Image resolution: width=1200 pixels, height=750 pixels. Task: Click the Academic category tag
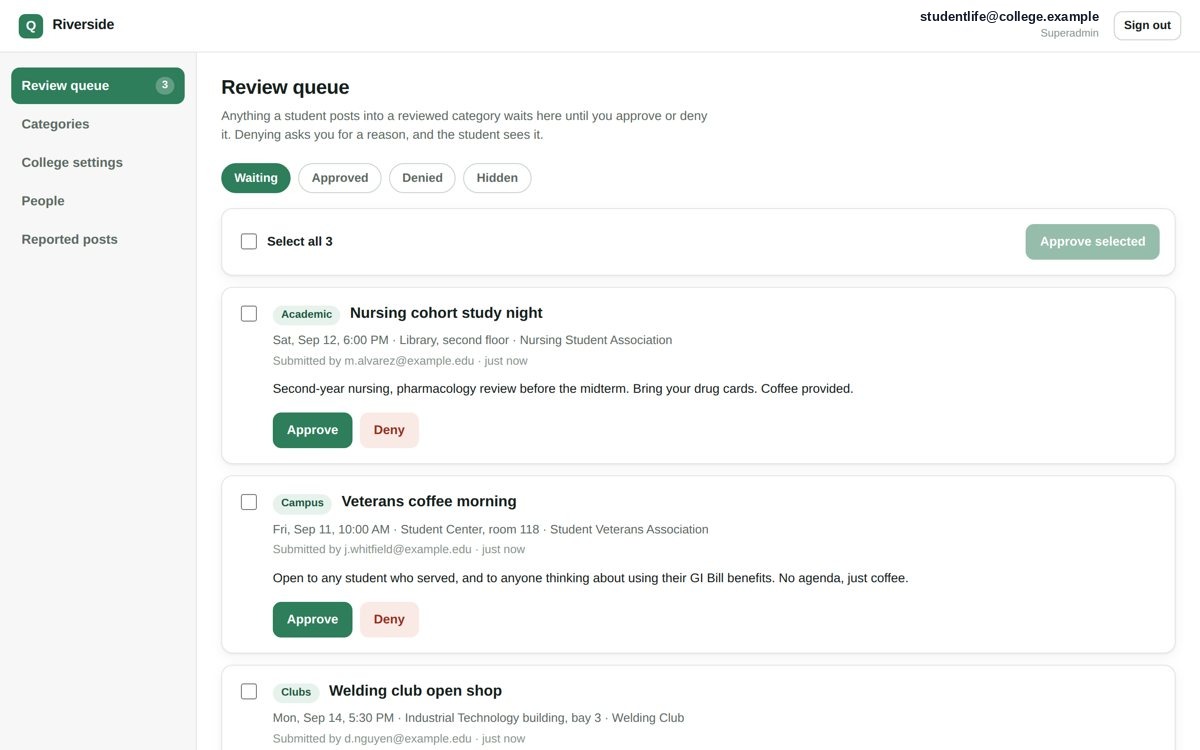pos(306,315)
